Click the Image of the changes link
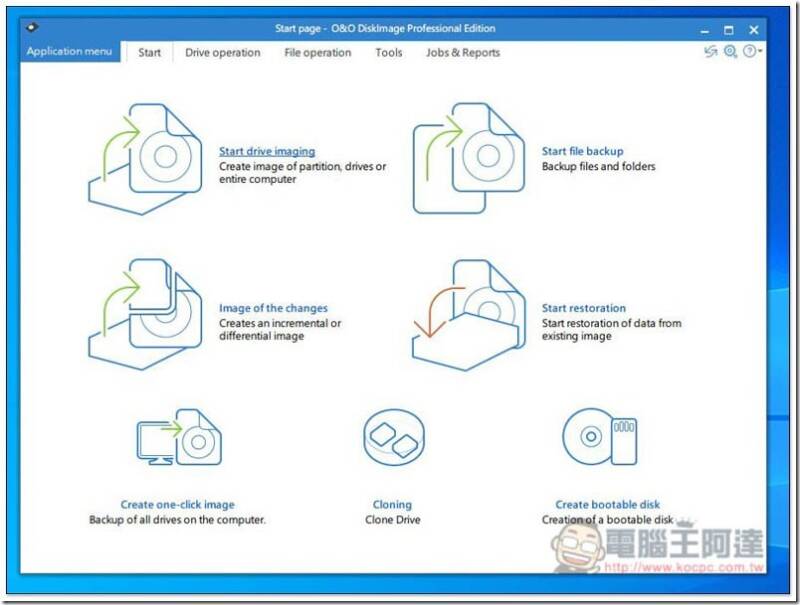The image size is (800, 605). click(273, 308)
